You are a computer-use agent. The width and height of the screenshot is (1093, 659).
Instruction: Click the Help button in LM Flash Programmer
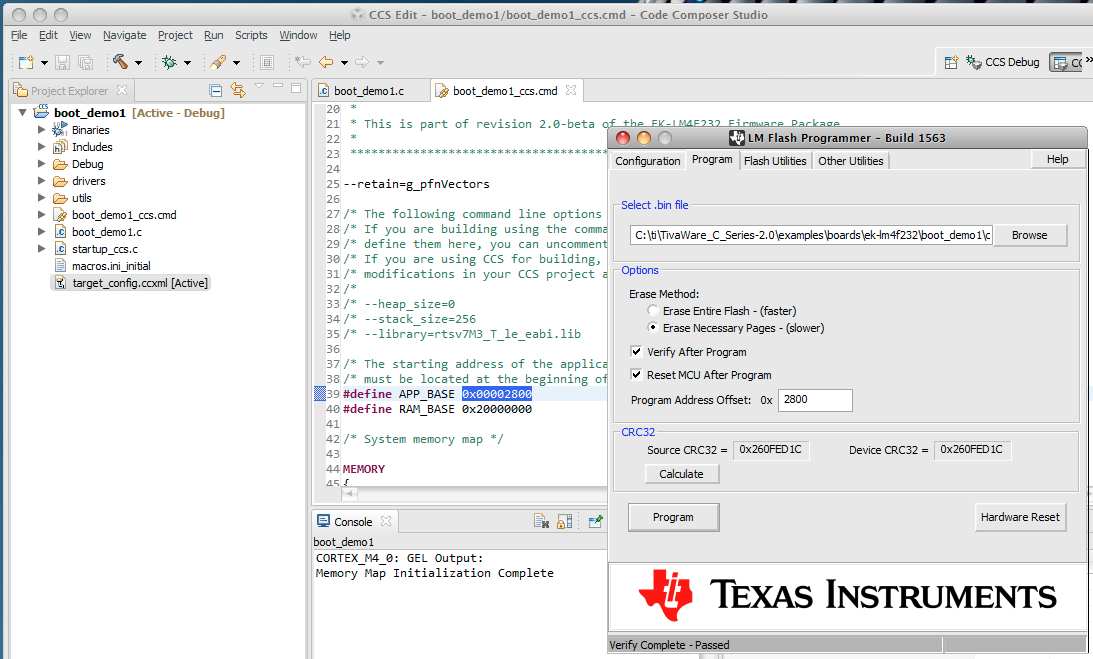tap(1057, 160)
